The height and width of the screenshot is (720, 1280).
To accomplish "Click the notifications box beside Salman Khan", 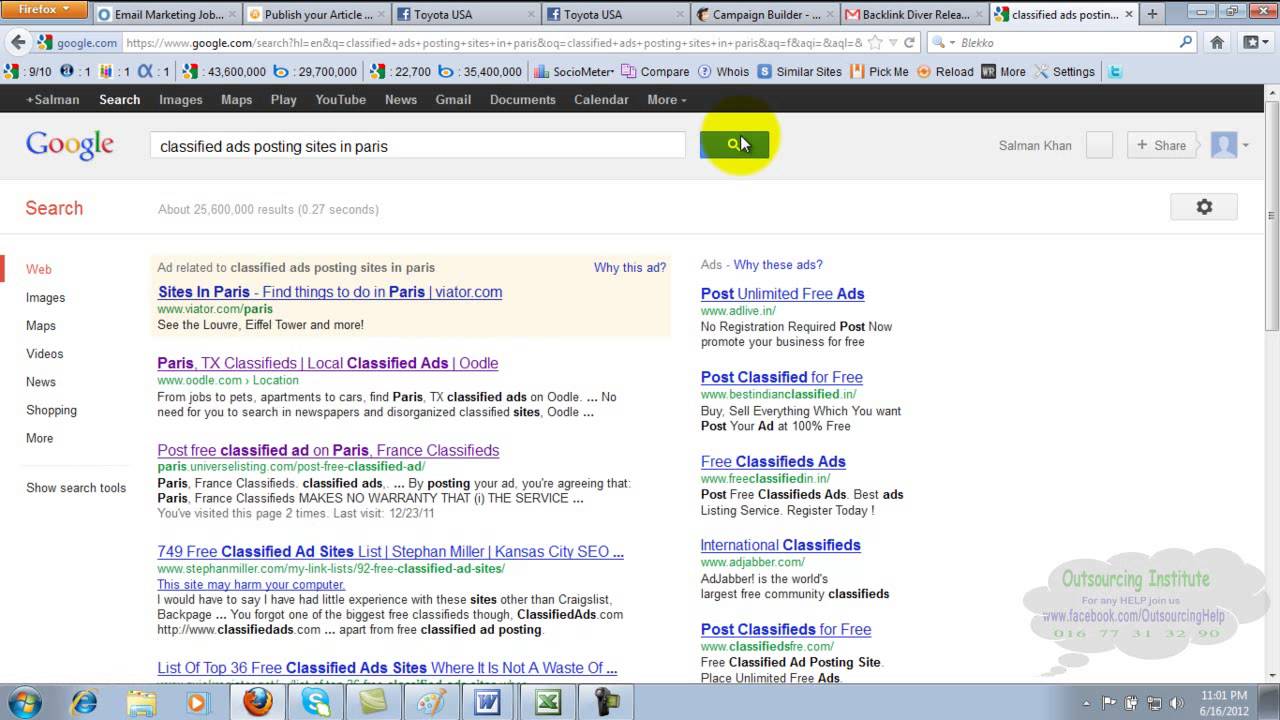I will tap(1099, 145).
